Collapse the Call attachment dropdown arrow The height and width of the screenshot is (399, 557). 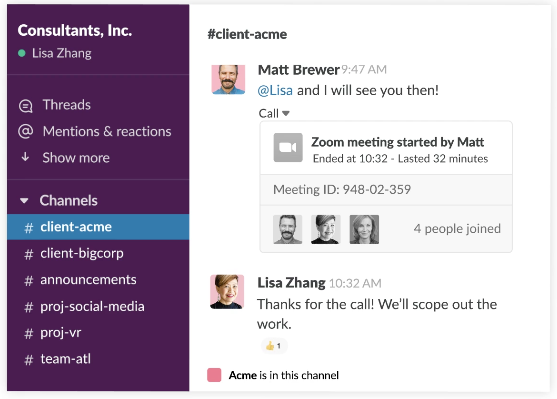(286, 113)
